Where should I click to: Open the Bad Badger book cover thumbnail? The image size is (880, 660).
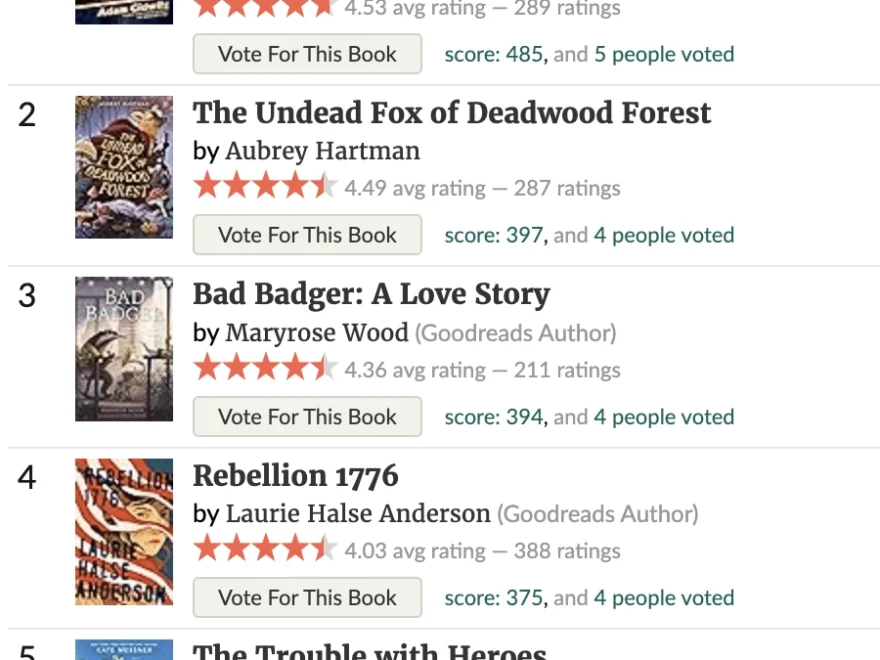(124, 349)
